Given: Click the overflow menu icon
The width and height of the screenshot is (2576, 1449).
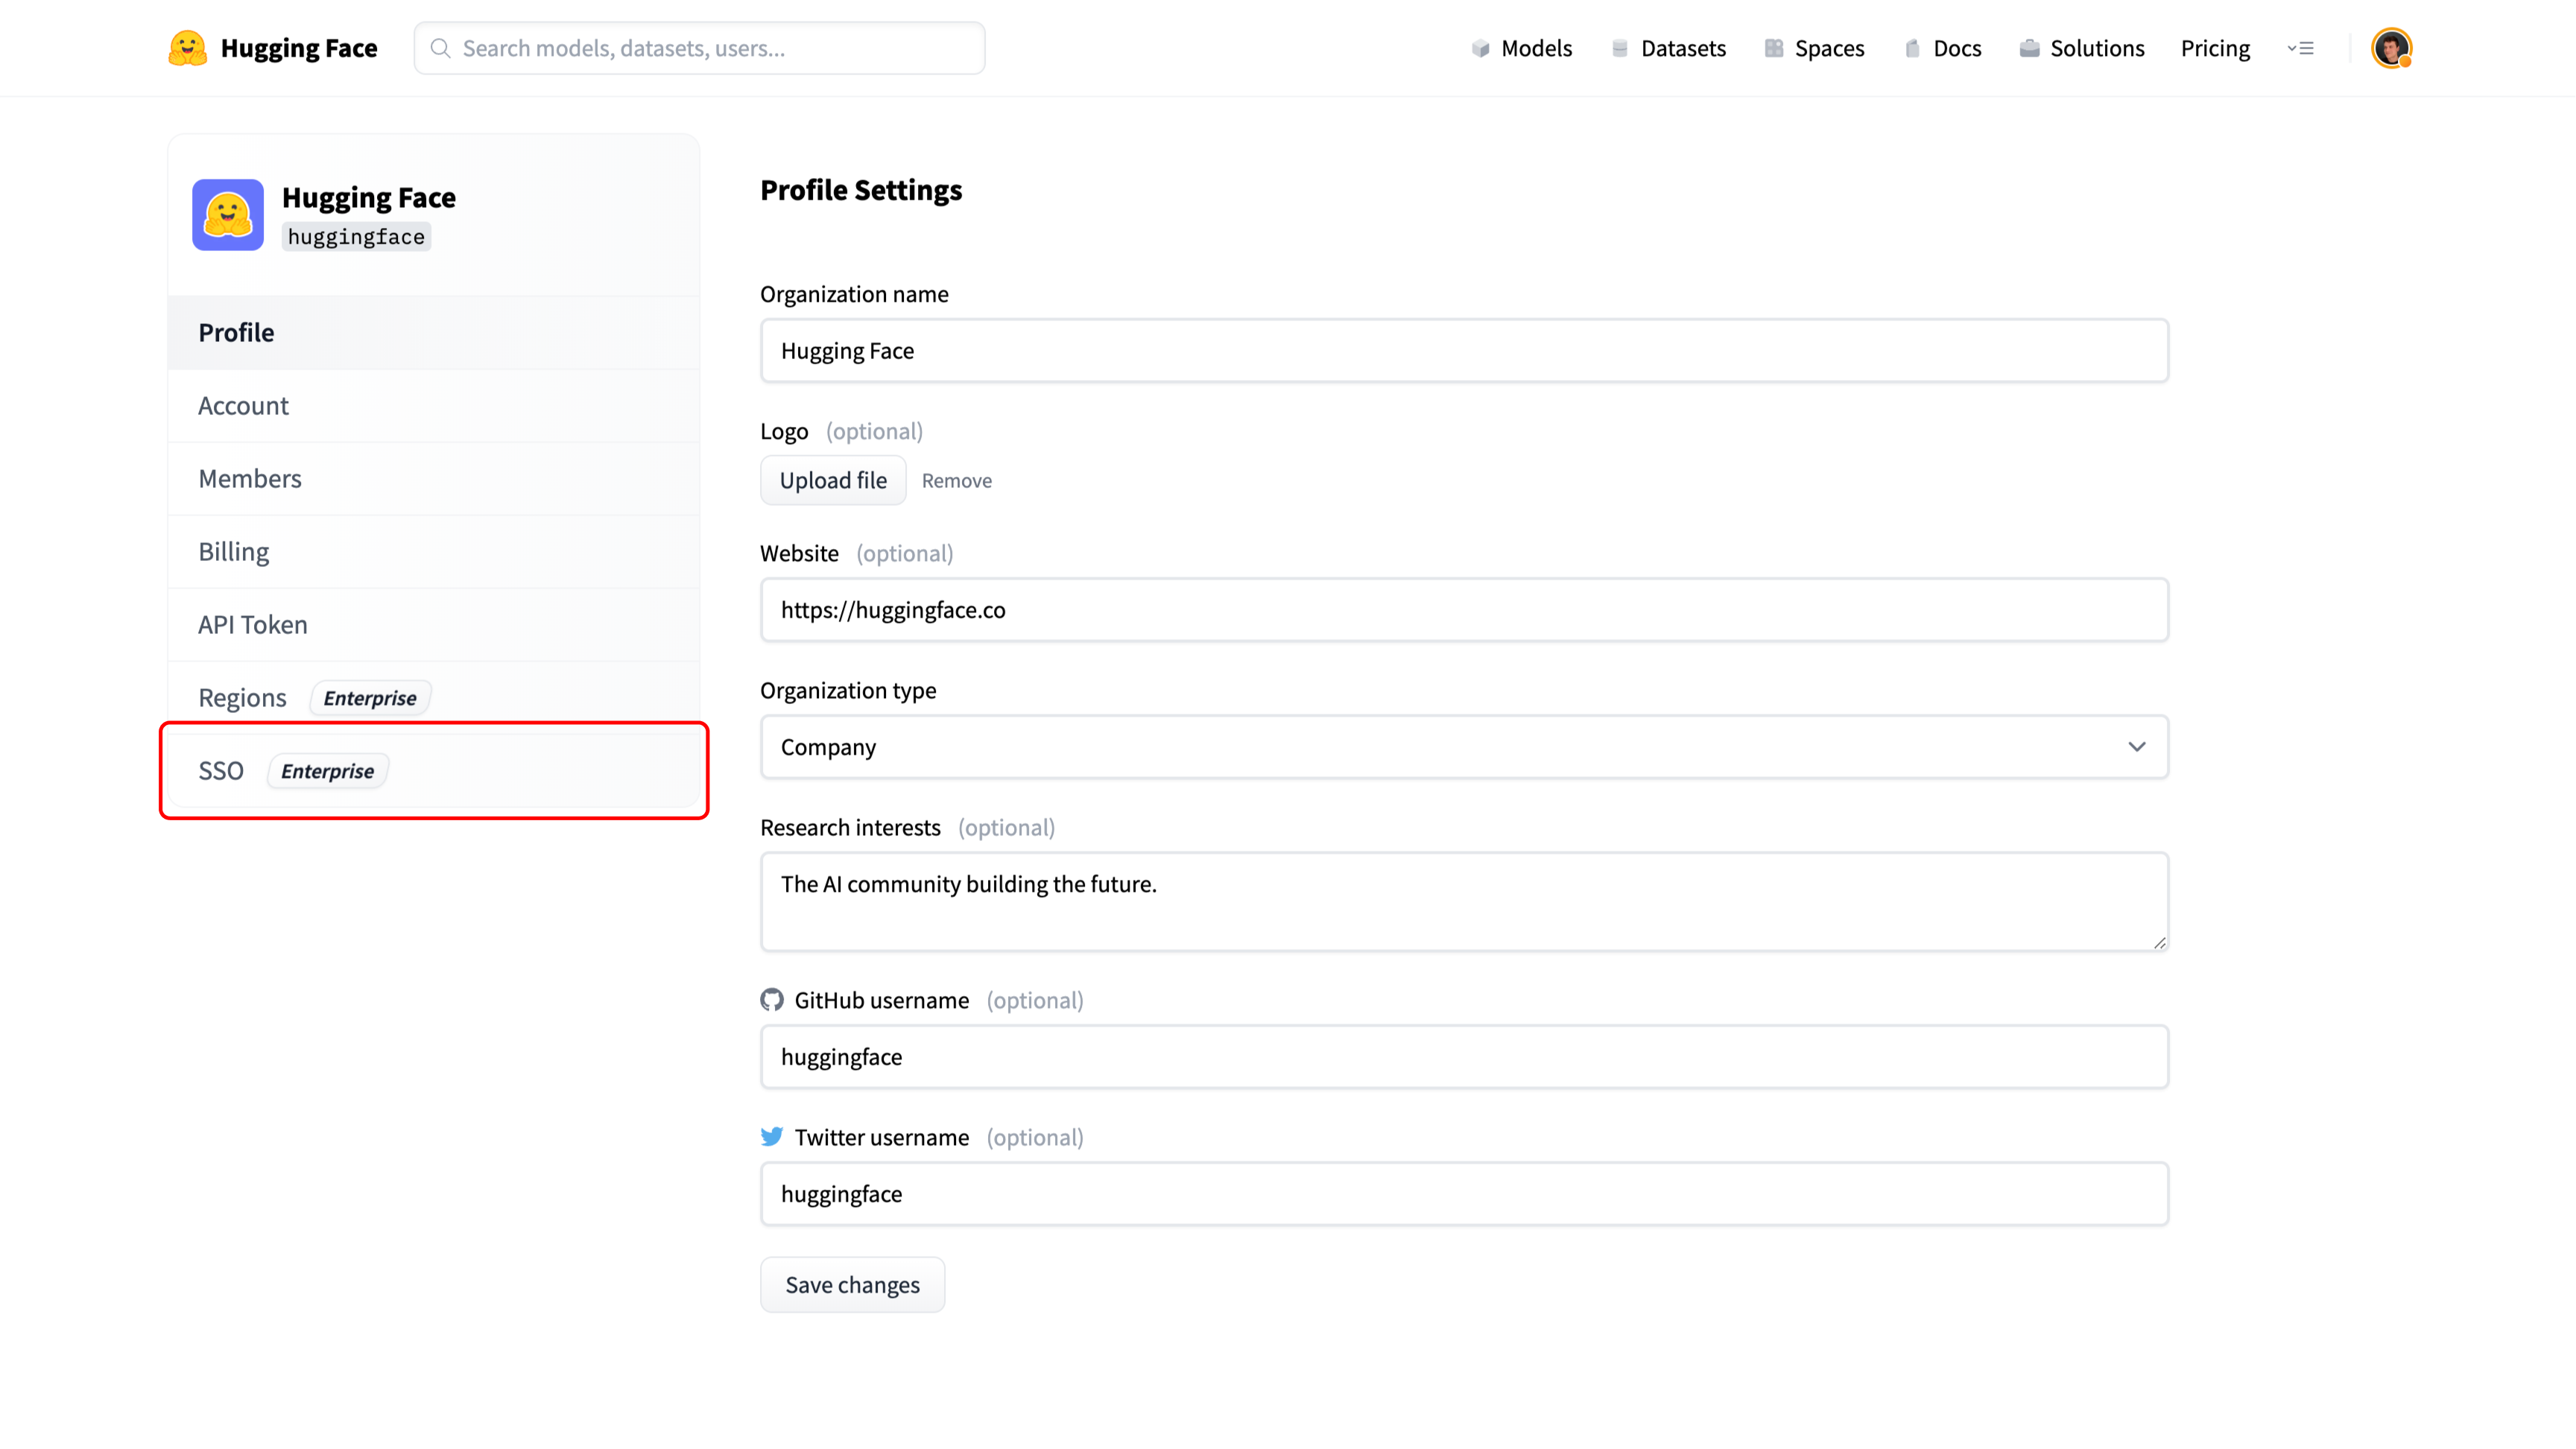Looking at the screenshot, I should (x=2300, y=48).
